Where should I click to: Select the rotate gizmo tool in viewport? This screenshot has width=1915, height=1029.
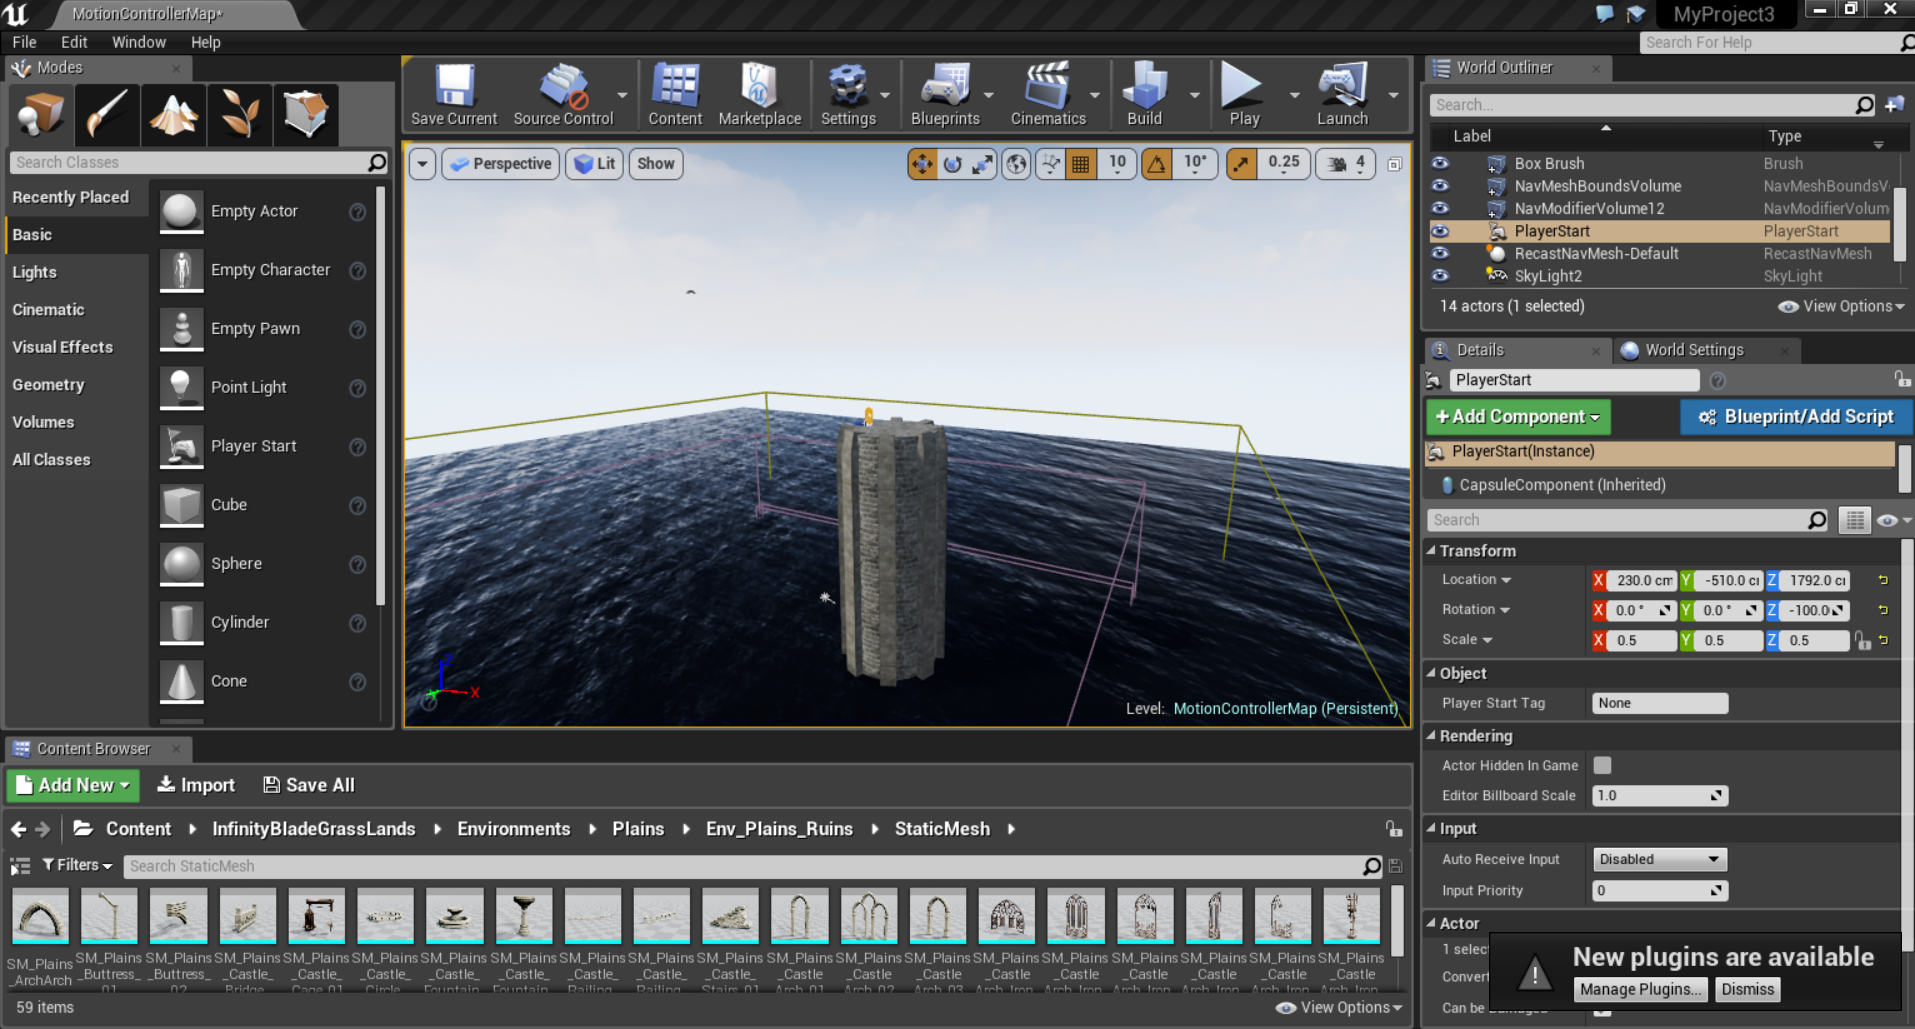pos(953,164)
